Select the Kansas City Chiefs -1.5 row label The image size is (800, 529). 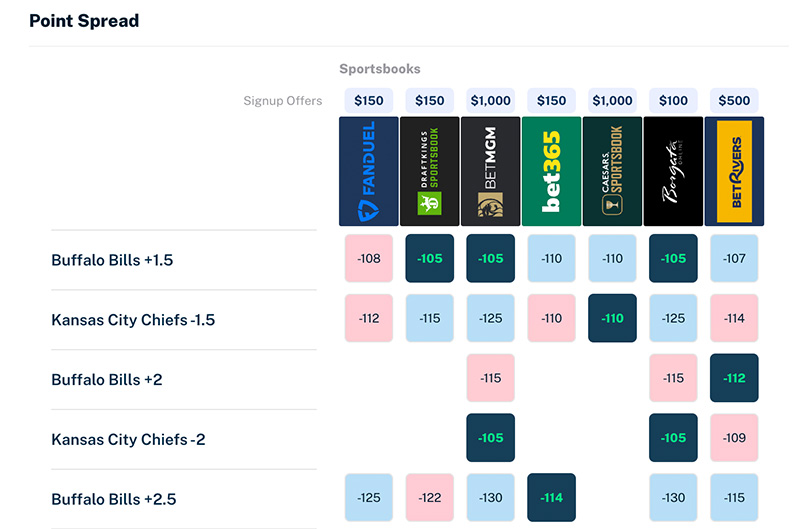point(133,320)
